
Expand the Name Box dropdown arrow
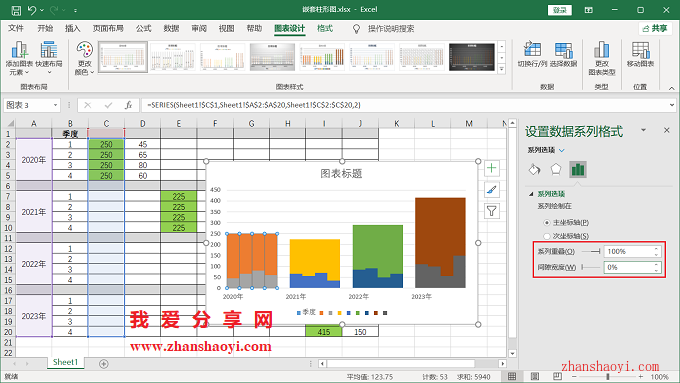click(56, 105)
